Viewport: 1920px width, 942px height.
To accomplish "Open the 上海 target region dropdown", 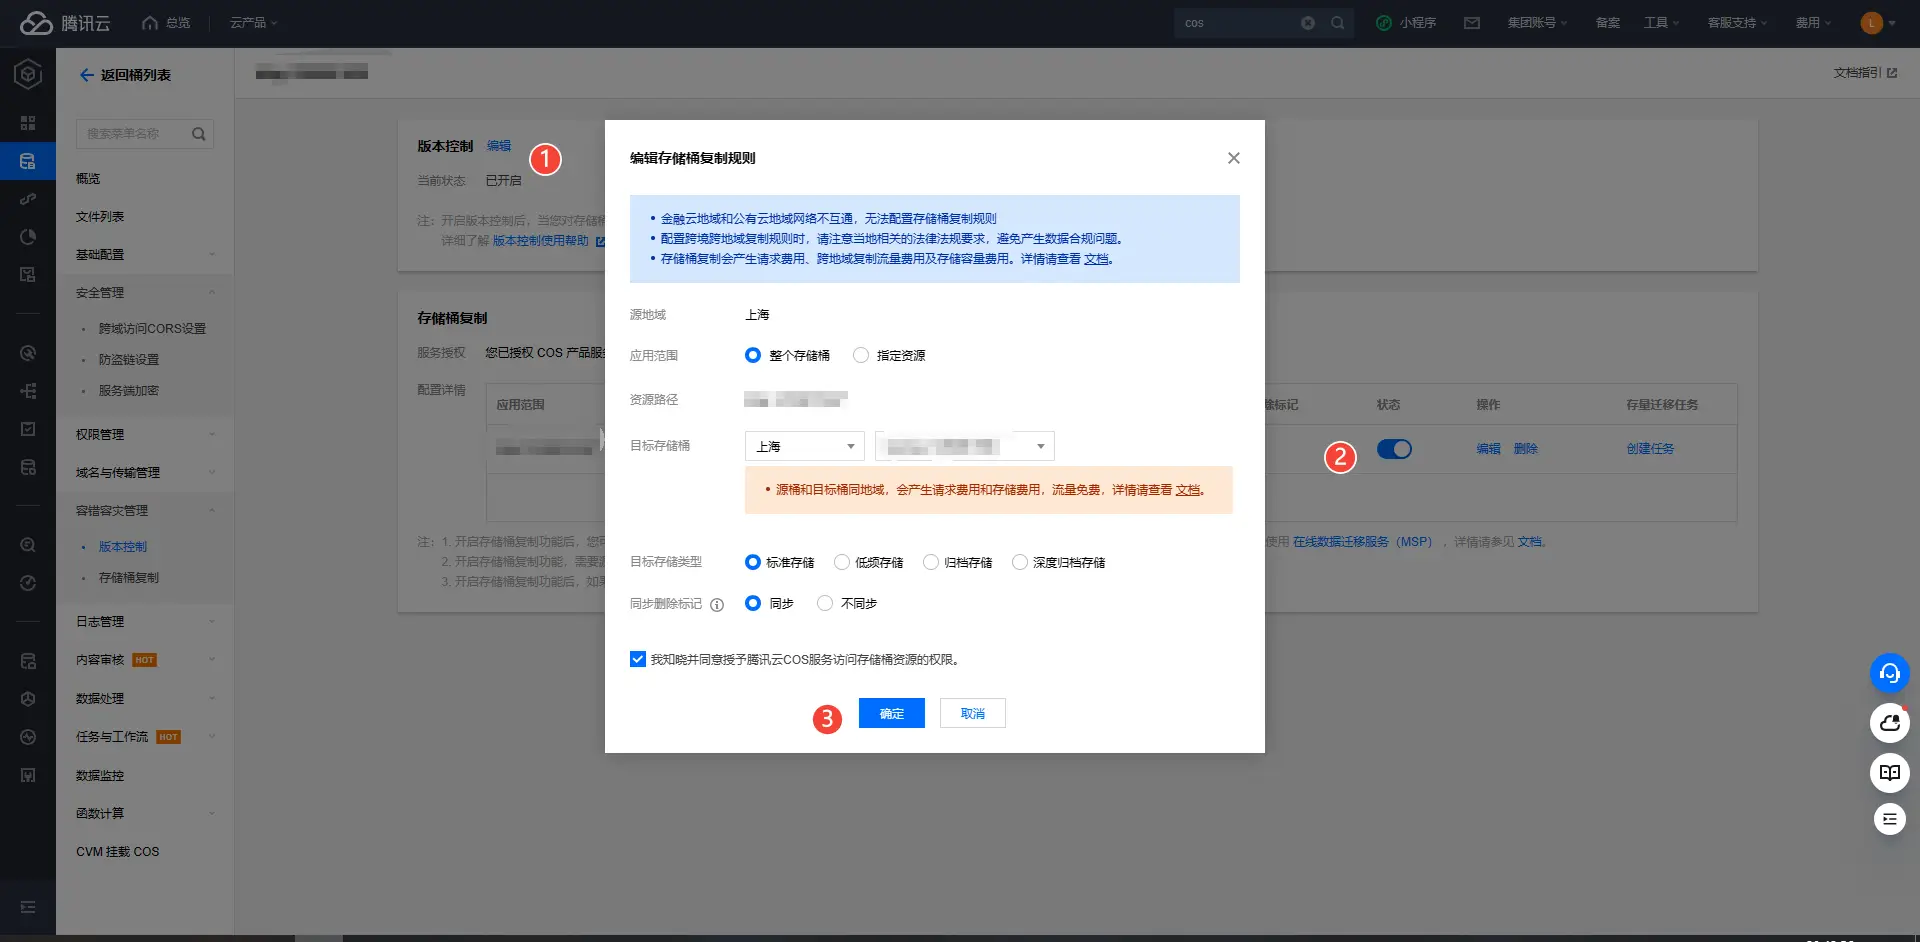I will click(804, 446).
